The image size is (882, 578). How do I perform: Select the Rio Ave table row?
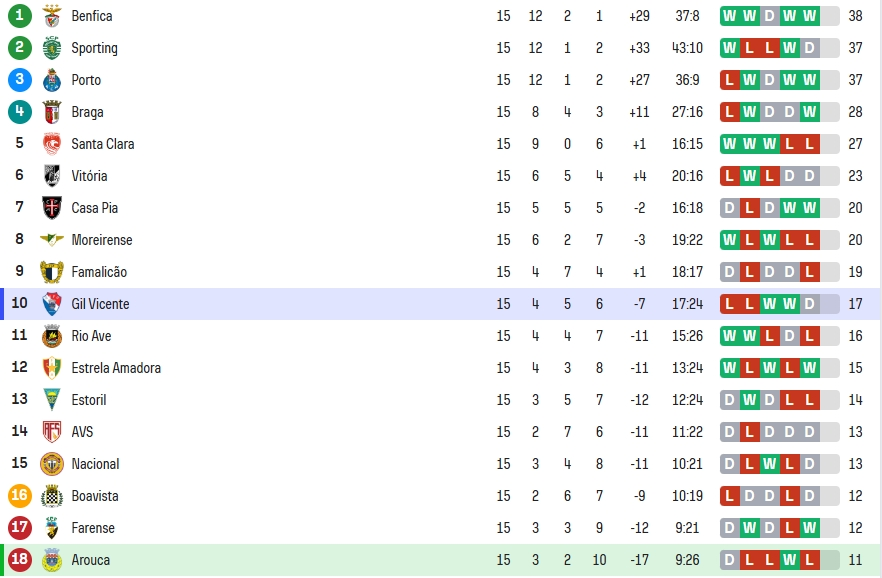(x=441, y=336)
